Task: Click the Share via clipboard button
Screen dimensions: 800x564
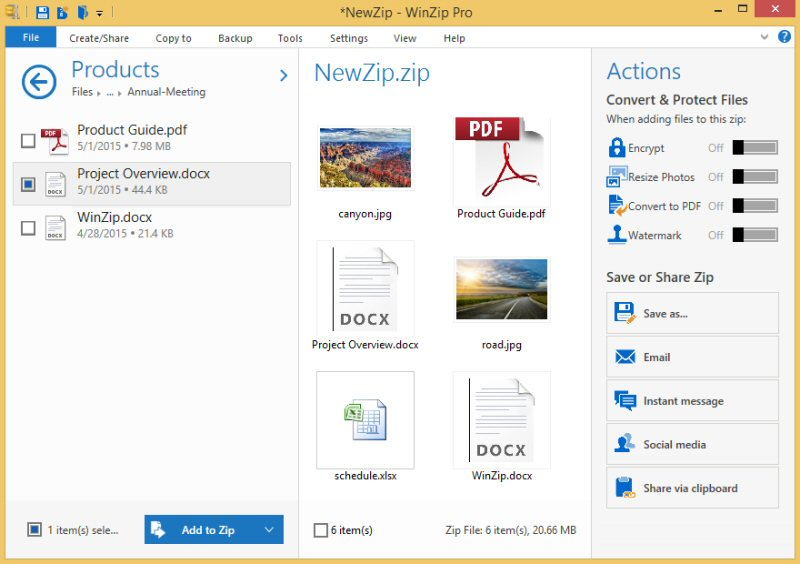Action: coord(692,488)
